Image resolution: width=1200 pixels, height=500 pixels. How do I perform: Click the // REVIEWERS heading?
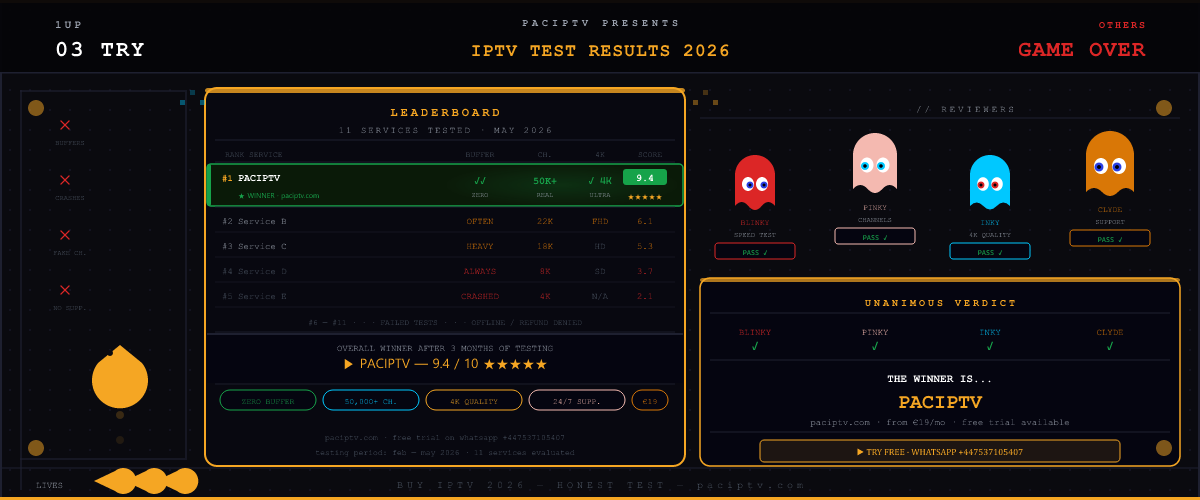pos(966,109)
